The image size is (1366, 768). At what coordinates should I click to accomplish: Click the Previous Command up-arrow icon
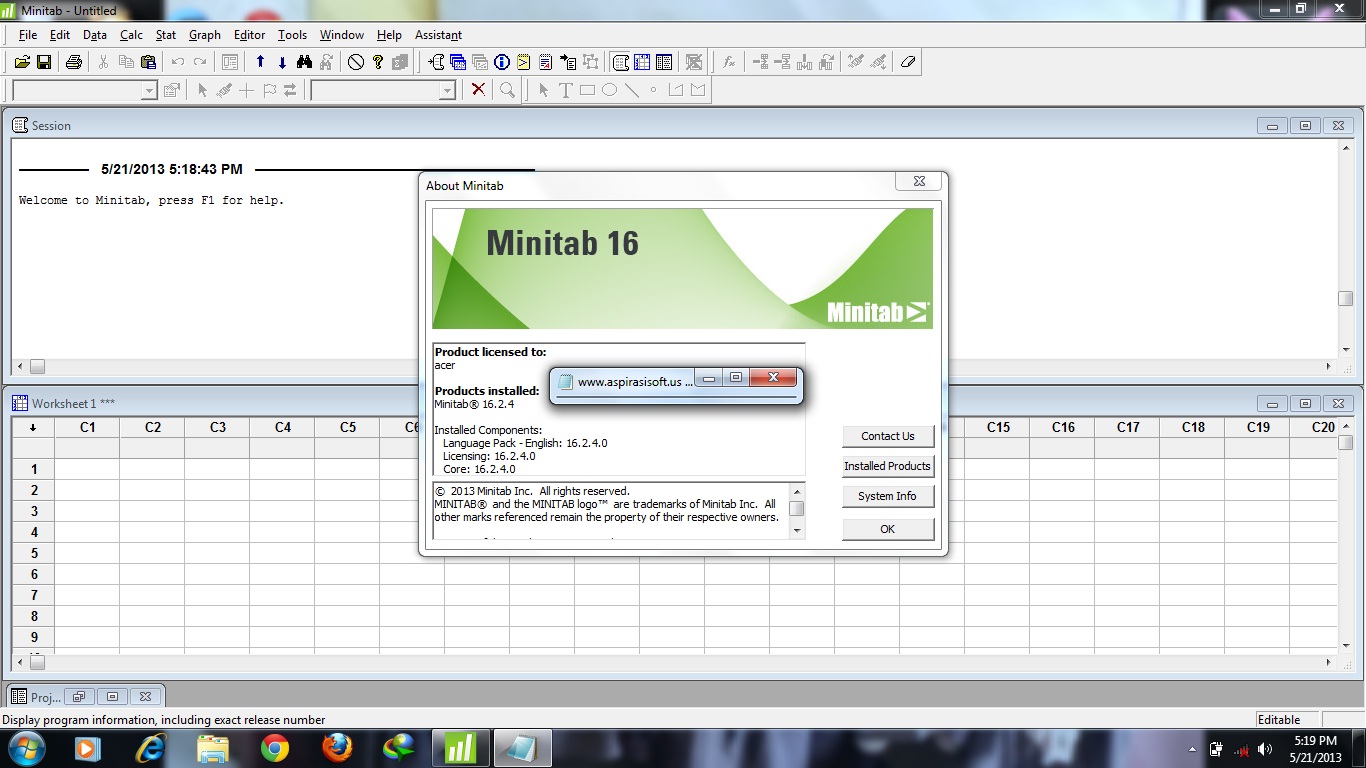(x=260, y=62)
